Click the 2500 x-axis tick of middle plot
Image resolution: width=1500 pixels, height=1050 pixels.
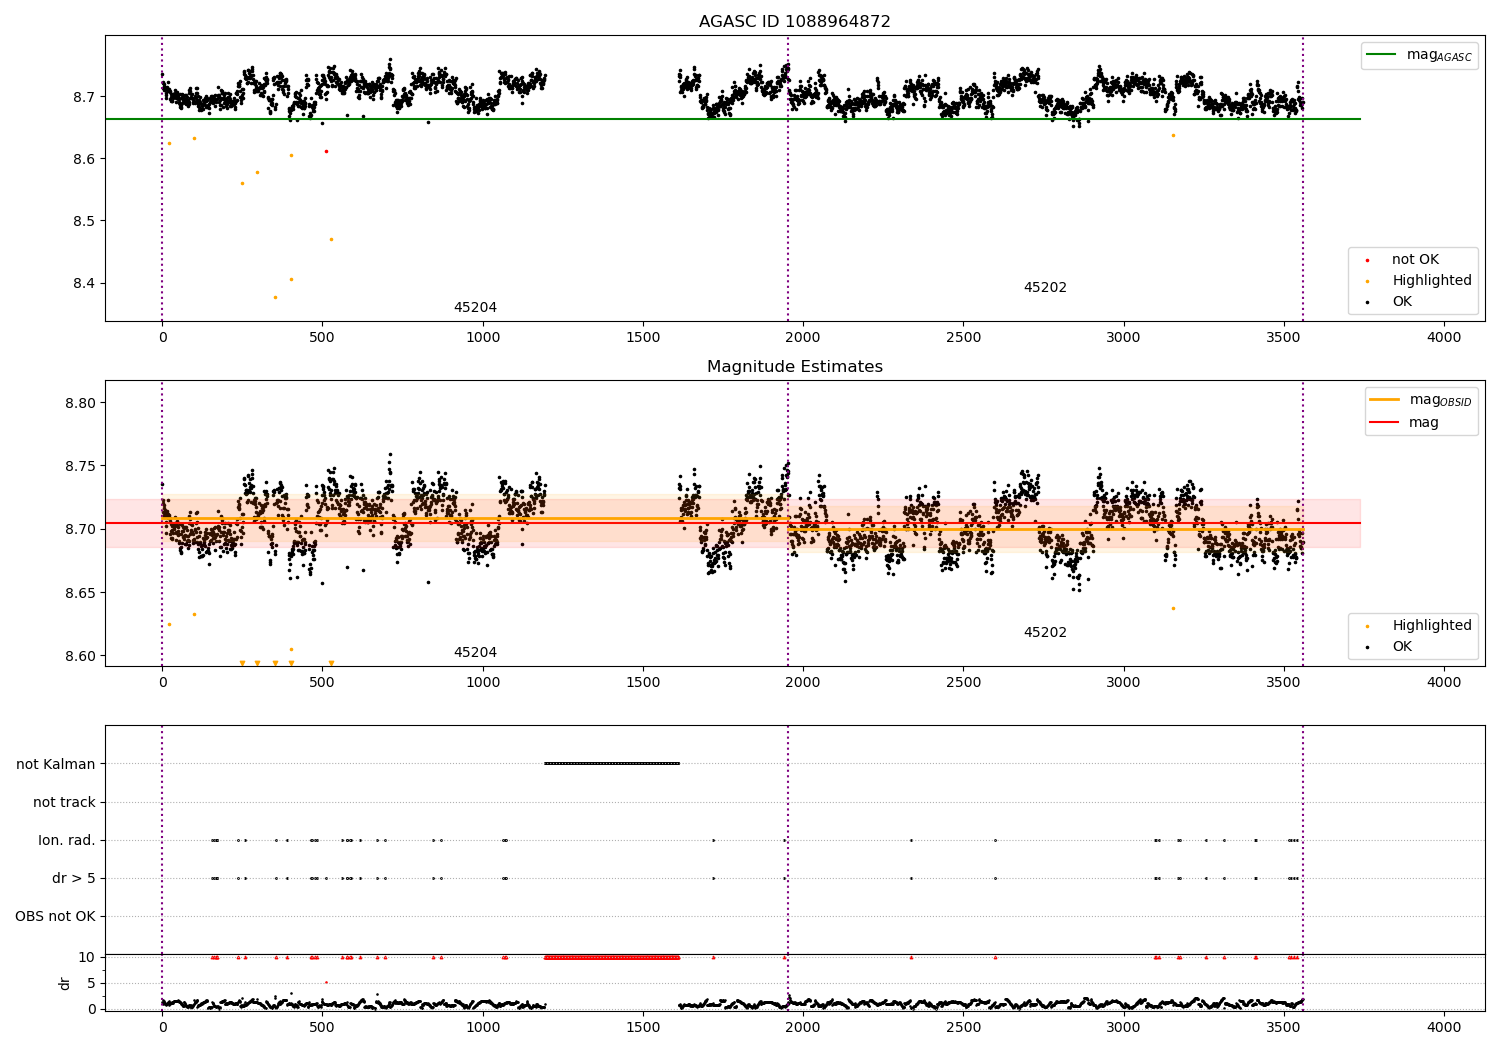963,682
